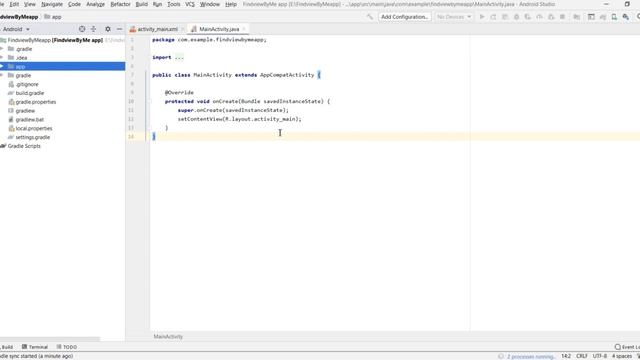
Task: Select gradlew.bat in project tree
Action: click(30, 120)
